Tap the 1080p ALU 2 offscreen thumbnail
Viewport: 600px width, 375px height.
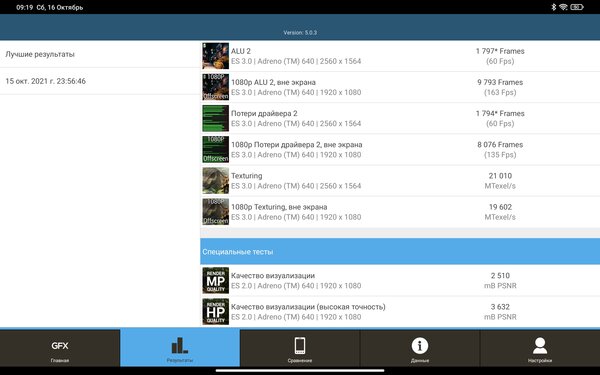215,87
